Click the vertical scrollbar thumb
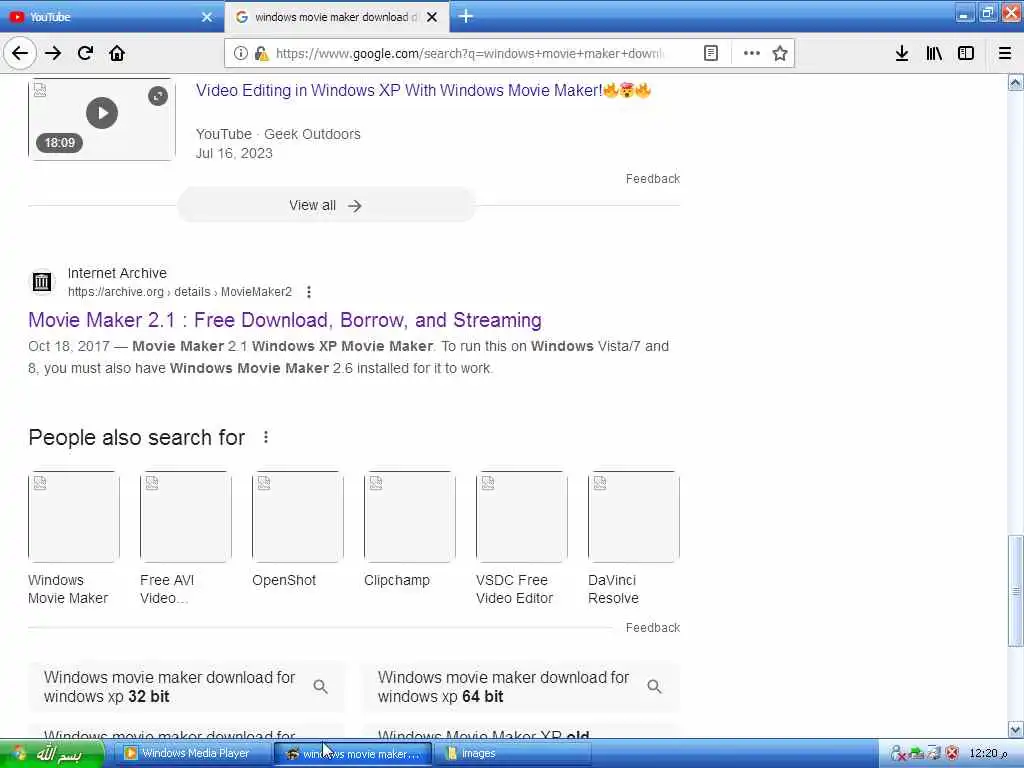The image size is (1024, 768). 1016,590
